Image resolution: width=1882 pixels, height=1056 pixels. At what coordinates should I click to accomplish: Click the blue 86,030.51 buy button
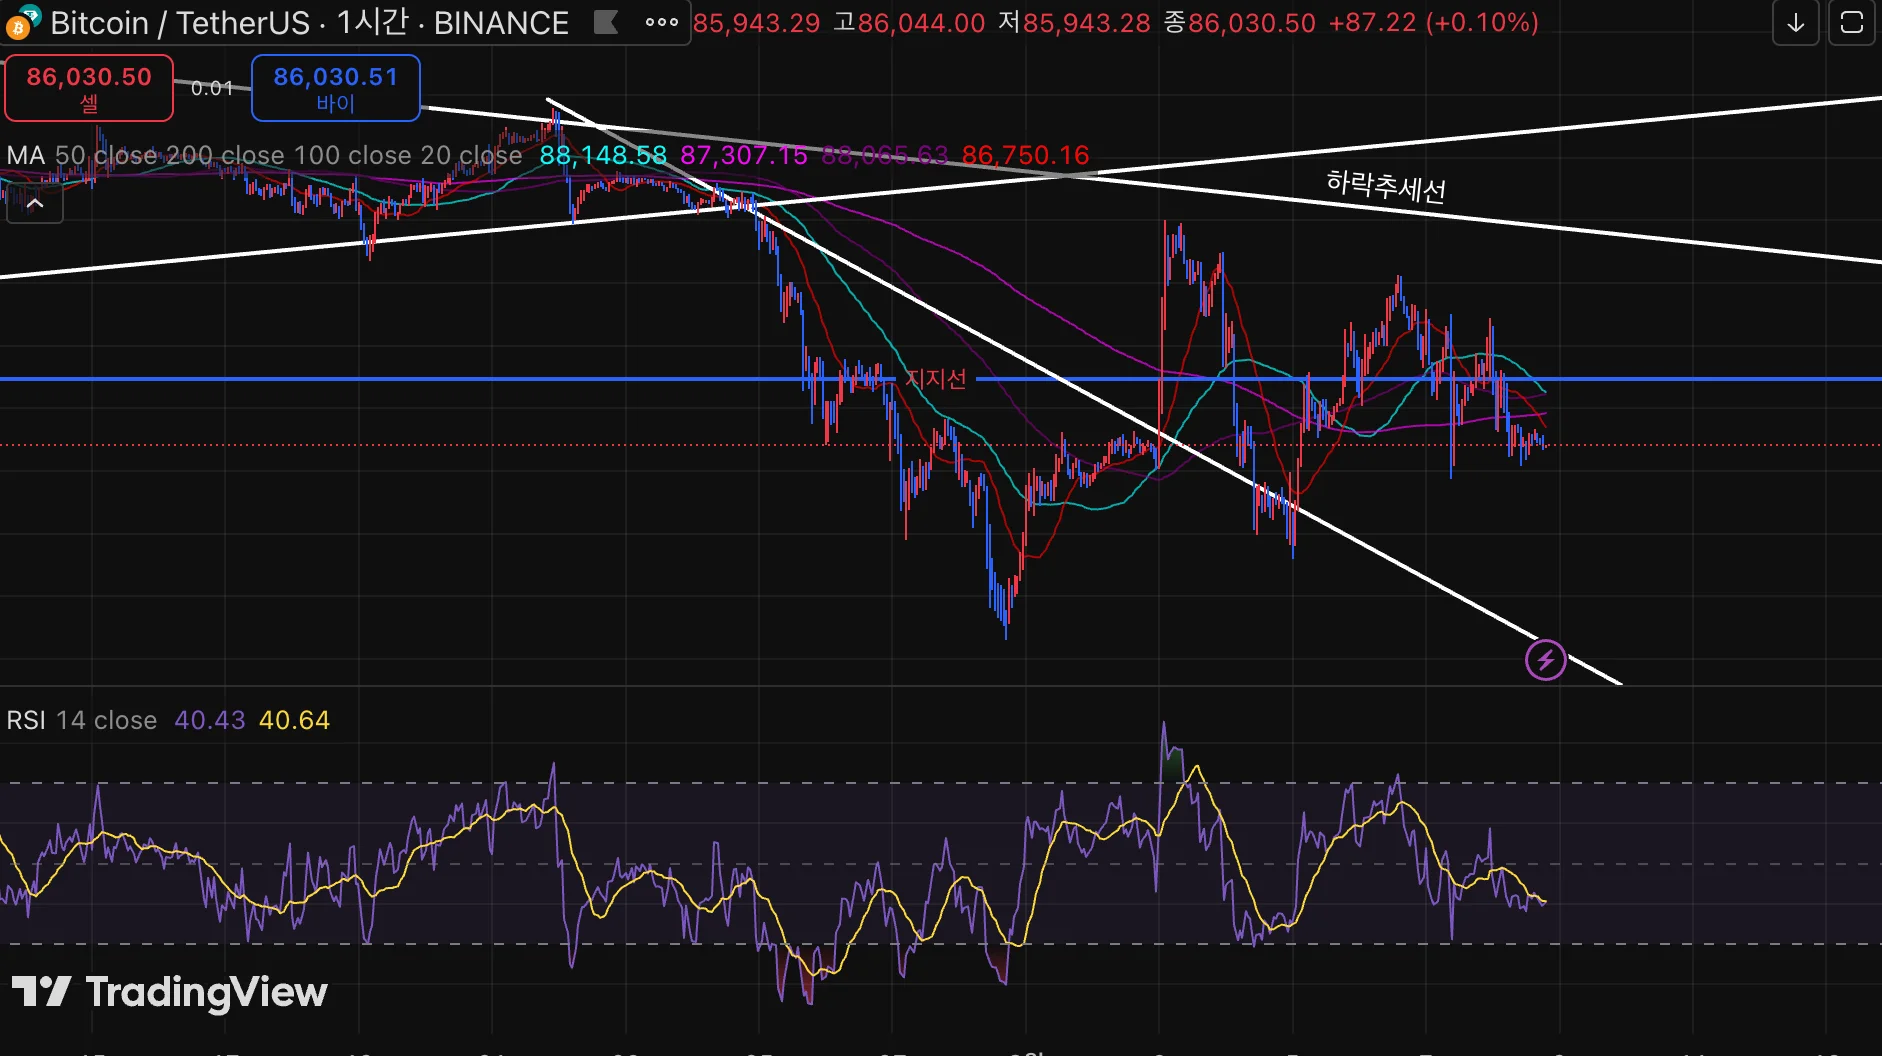[x=336, y=88]
